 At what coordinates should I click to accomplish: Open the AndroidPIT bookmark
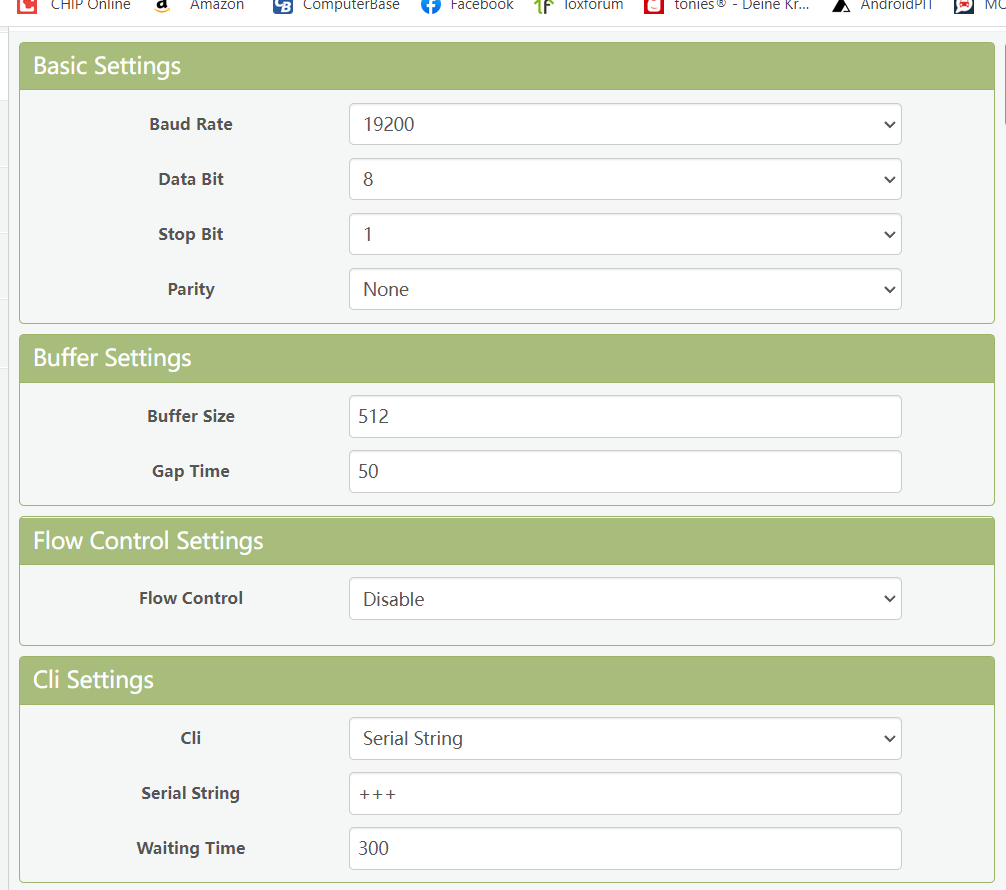(x=882, y=6)
